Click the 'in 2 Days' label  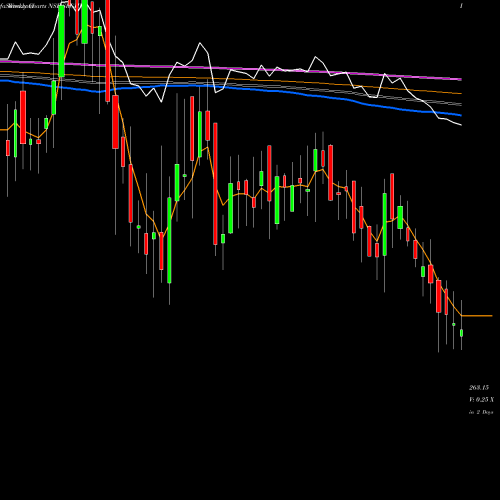(481, 412)
